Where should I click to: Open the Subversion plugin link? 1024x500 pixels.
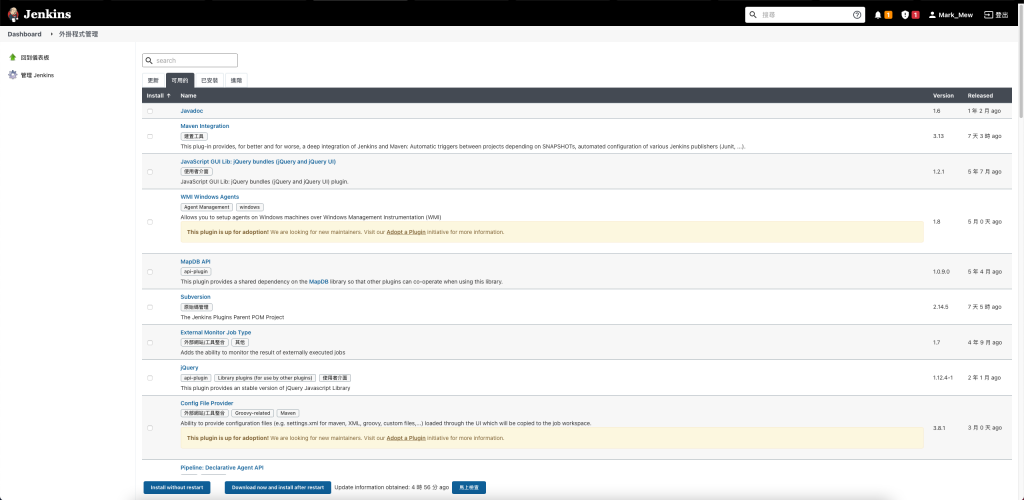[x=195, y=297]
